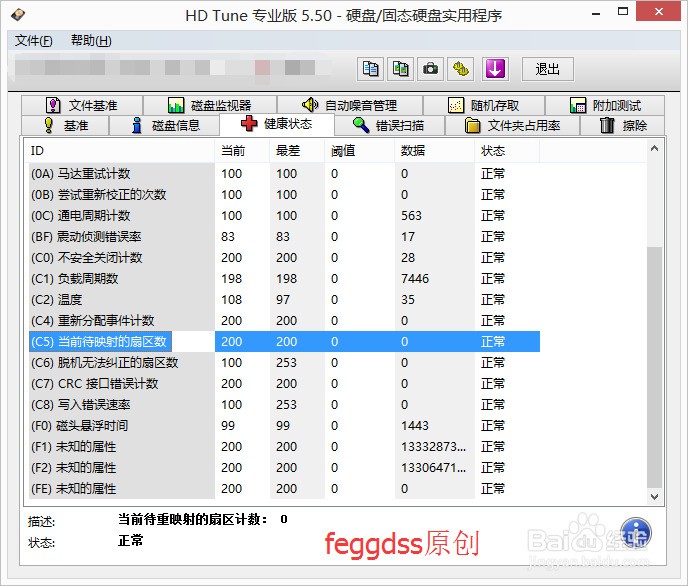Viewport: 688px width, 586px height.
Task: Click data value 563 in power cycle row
Action: point(411,216)
